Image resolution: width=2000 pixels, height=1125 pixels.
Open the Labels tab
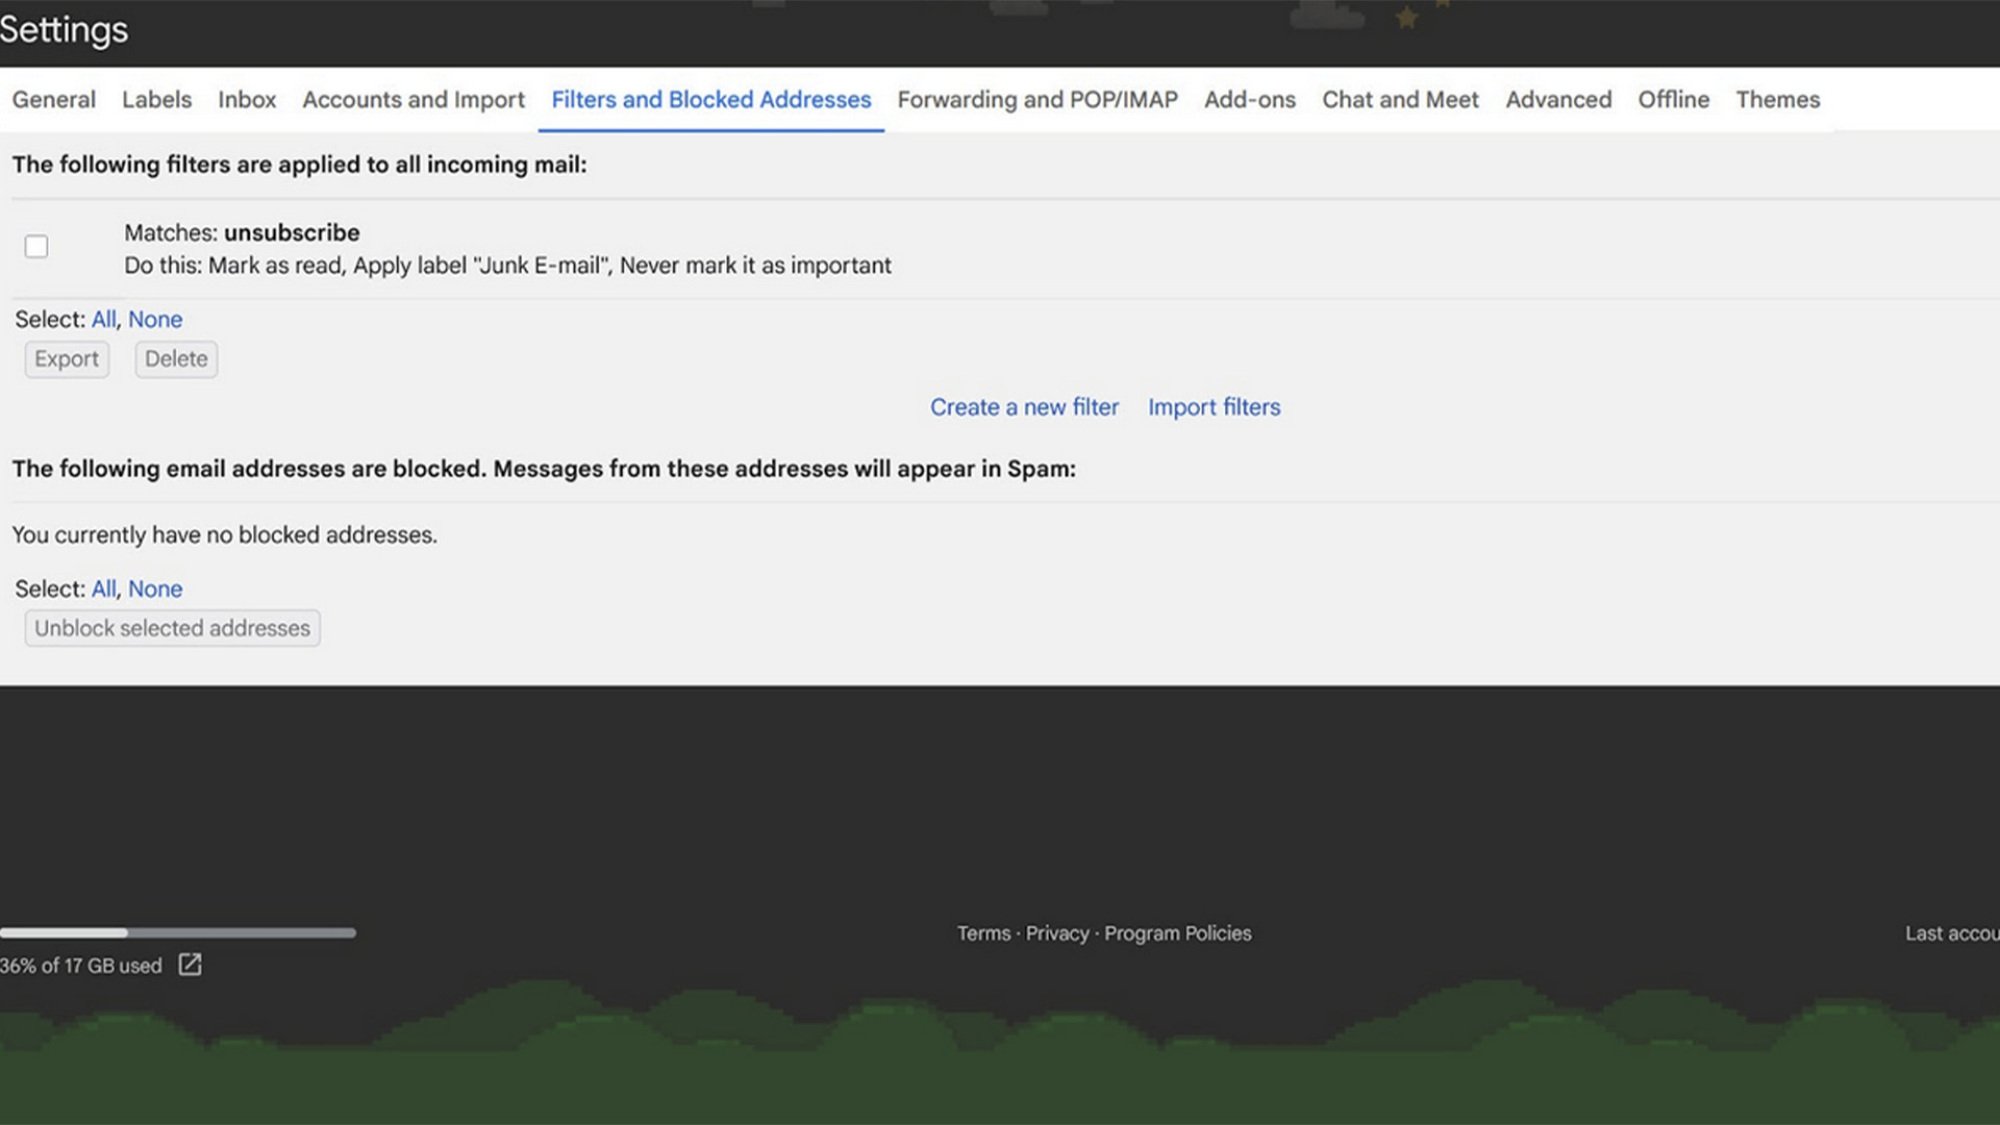(156, 99)
